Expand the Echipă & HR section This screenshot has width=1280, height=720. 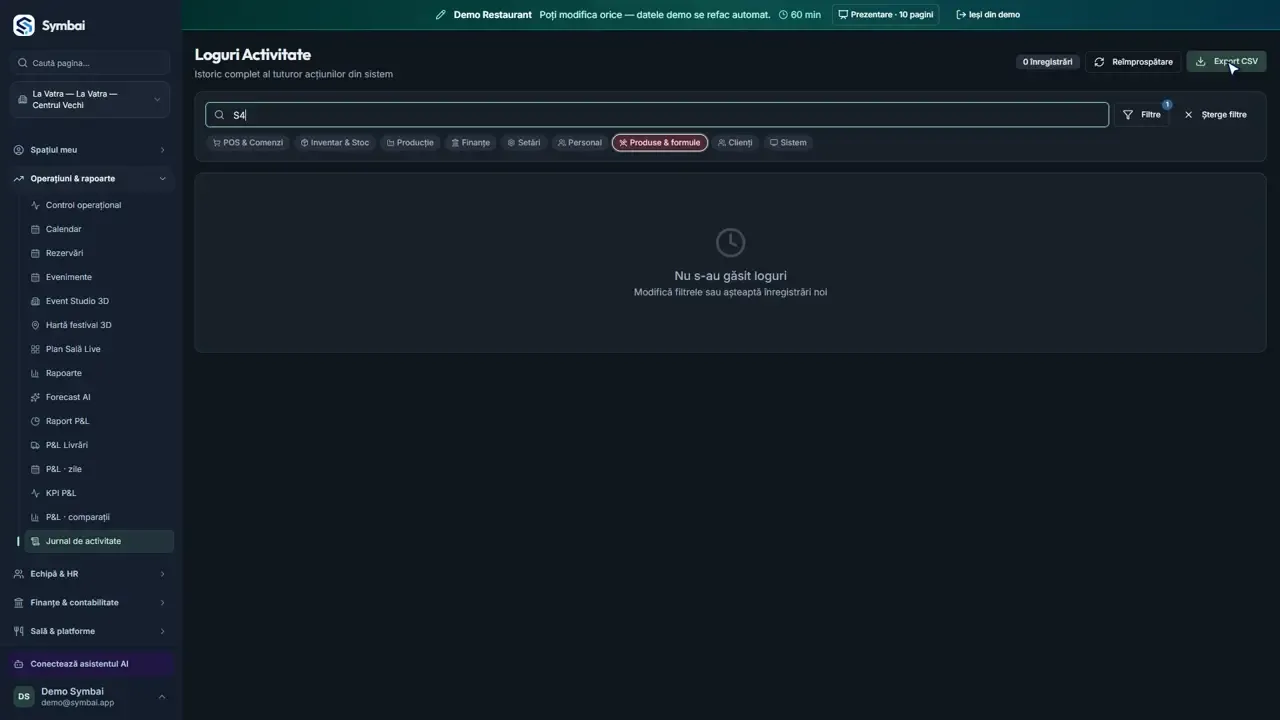[91, 574]
